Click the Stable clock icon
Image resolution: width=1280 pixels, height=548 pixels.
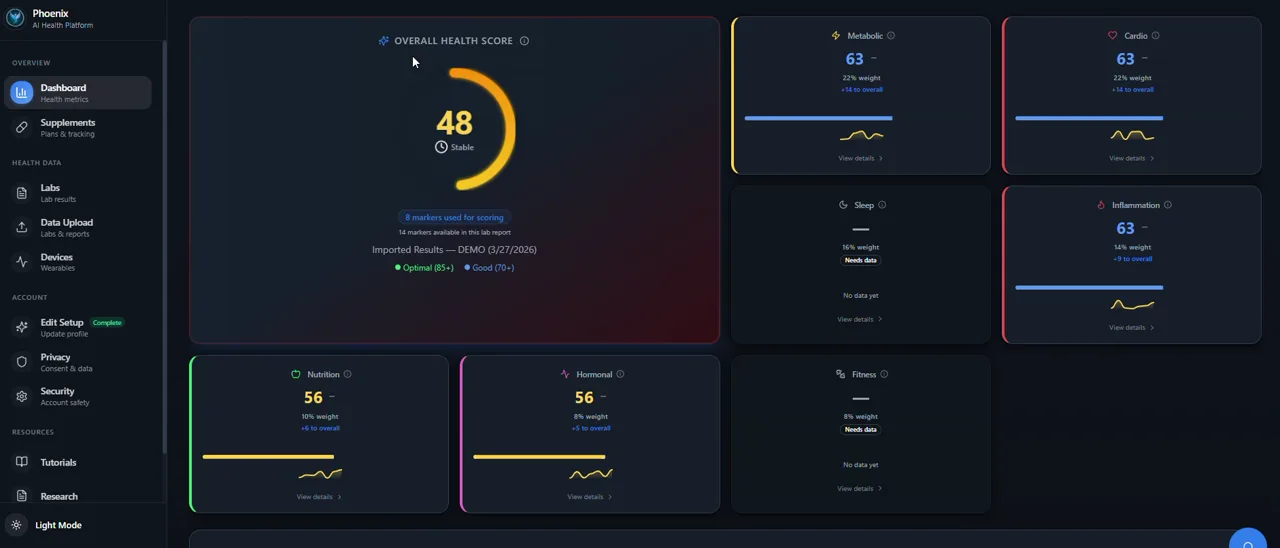(x=441, y=147)
